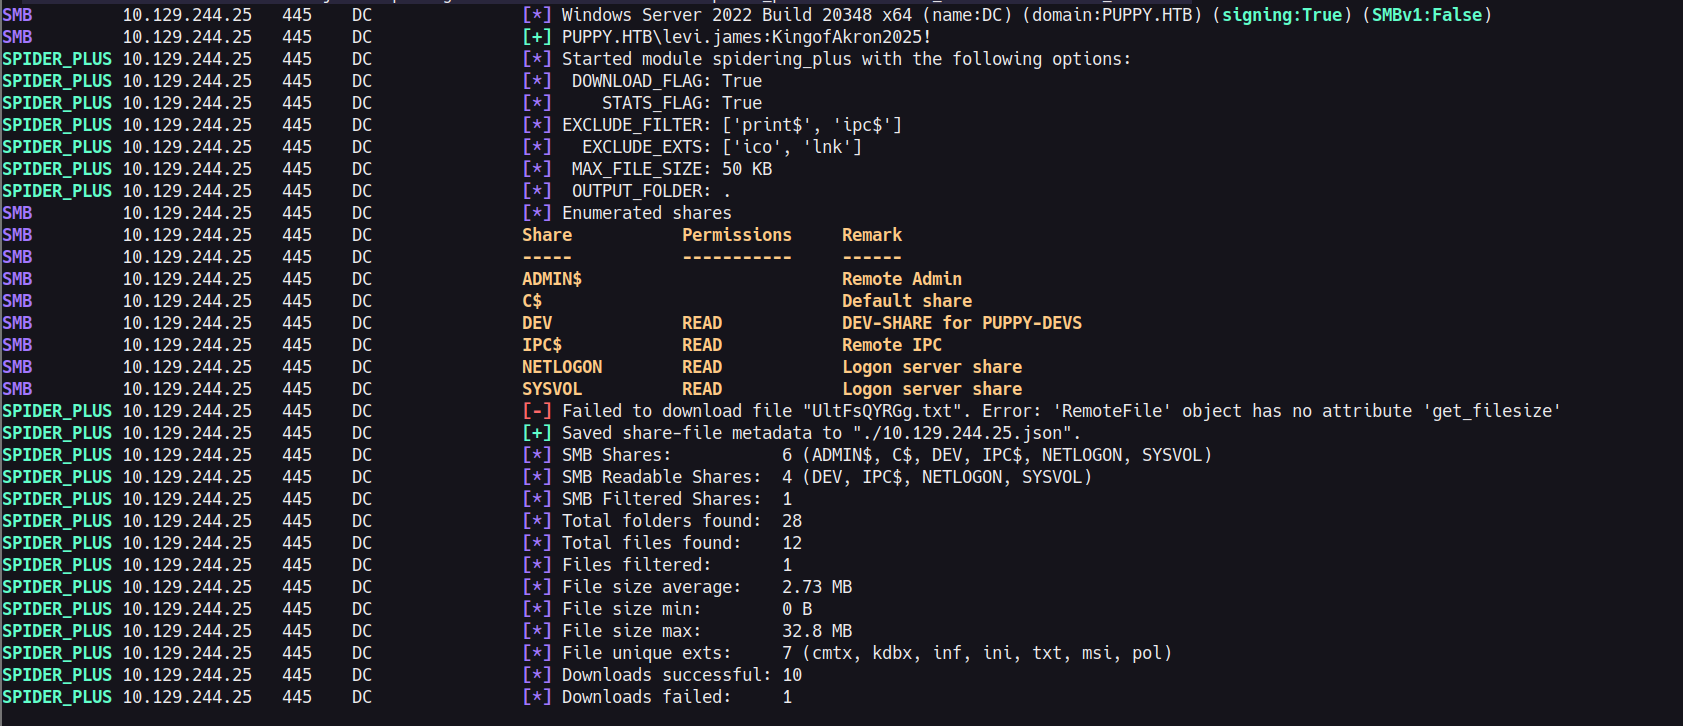Click 'Downloads successful:' value 10

point(792,675)
